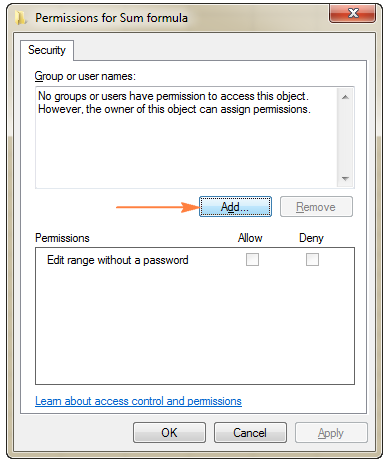Click the folder icon in the title bar
387x463 pixels.
coord(21,18)
